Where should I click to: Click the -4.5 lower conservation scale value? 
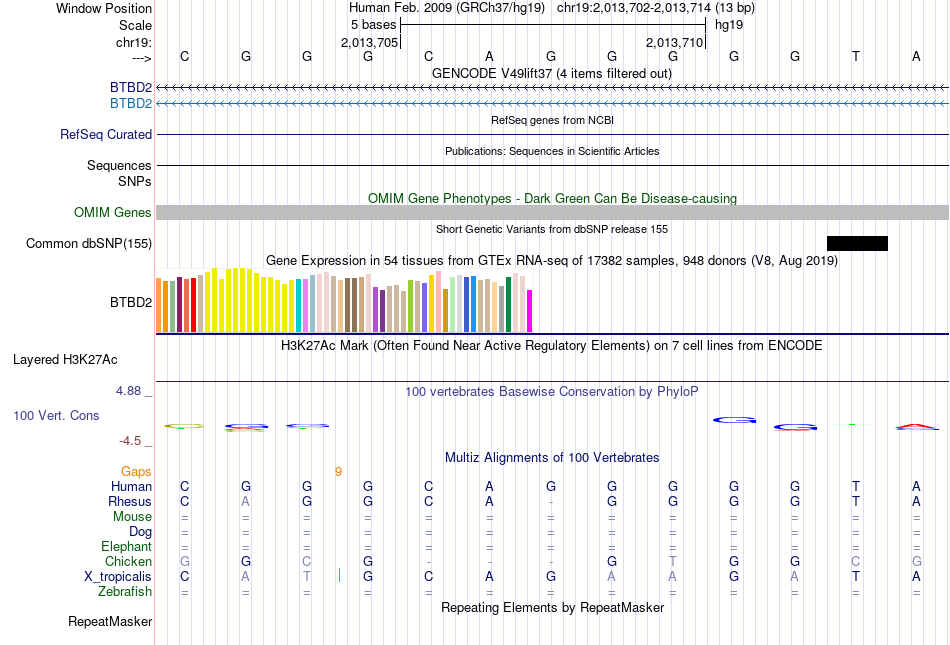pos(130,441)
